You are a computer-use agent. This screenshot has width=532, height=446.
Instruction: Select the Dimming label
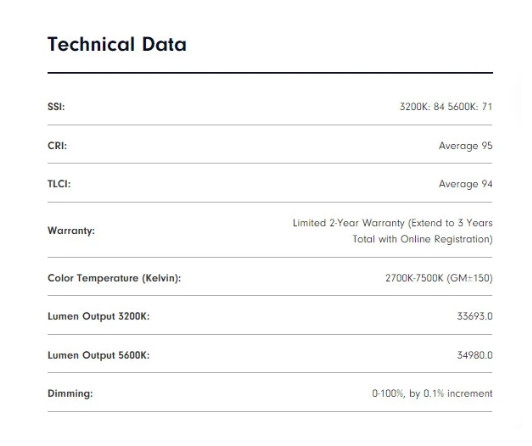tap(70, 394)
